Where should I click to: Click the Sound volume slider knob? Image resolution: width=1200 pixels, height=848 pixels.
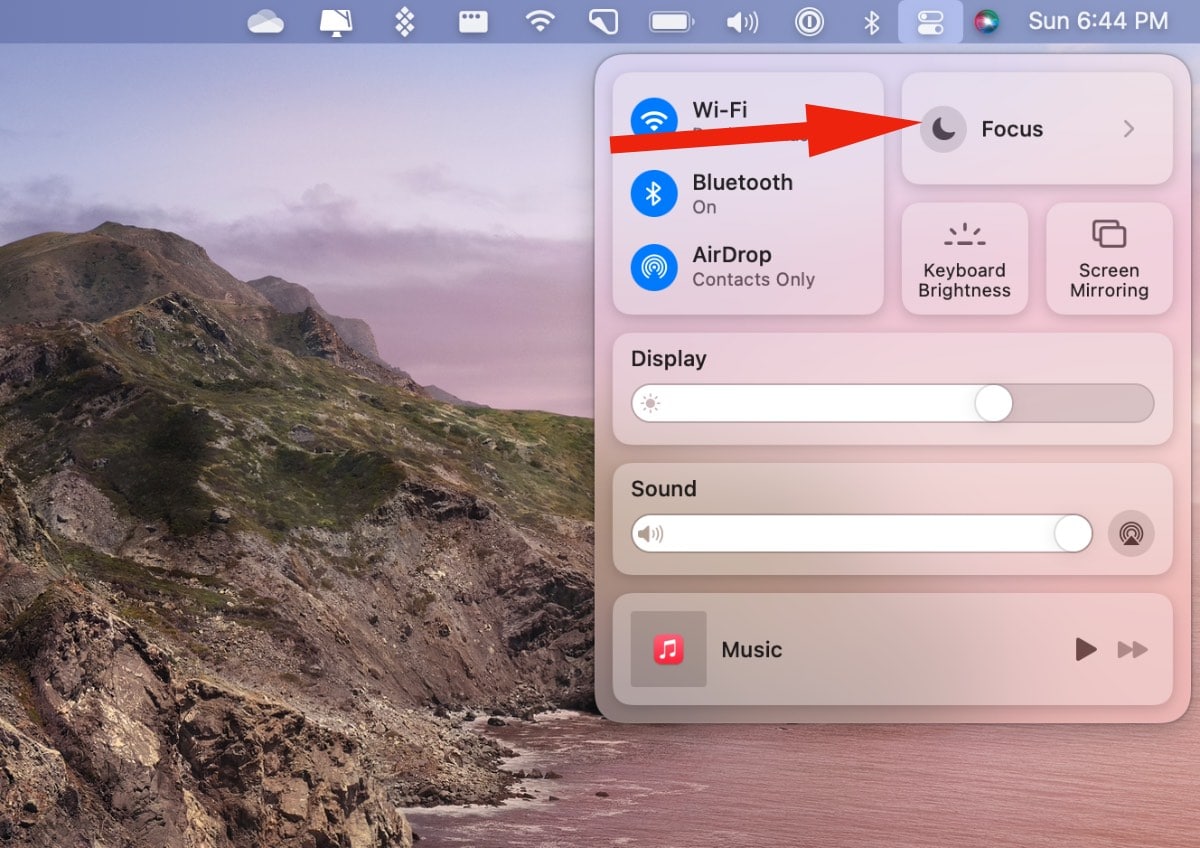point(1073,534)
